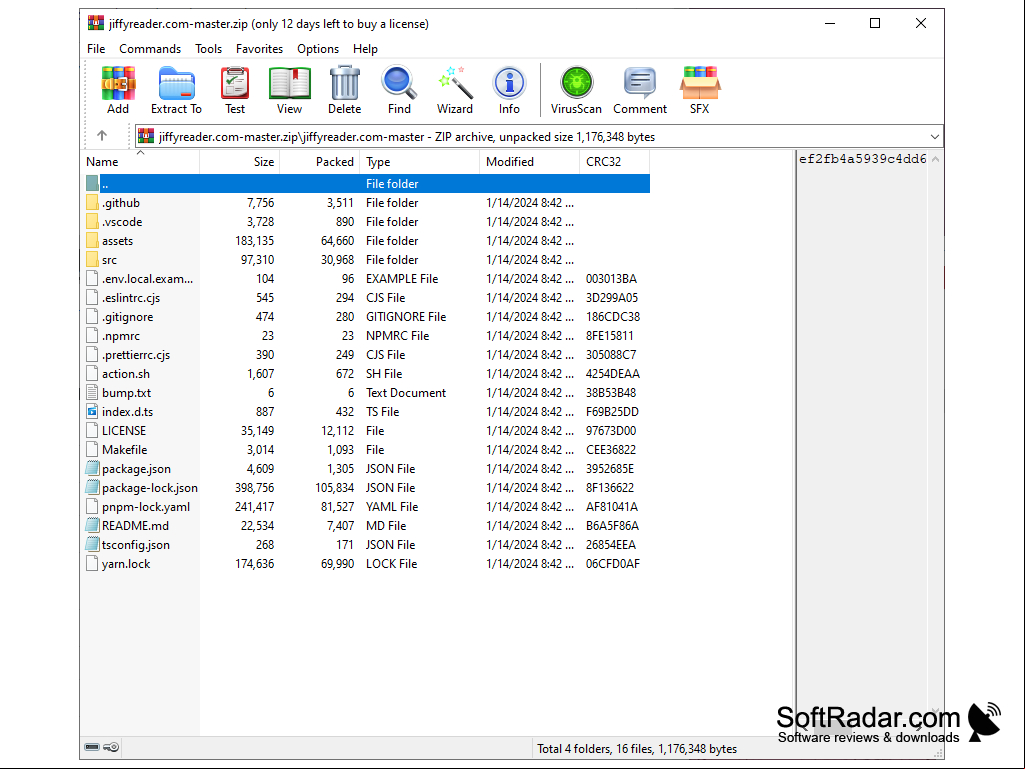This screenshot has width=1025, height=769.
Task: Click the drive icon in status bar
Action: [92, 747]
